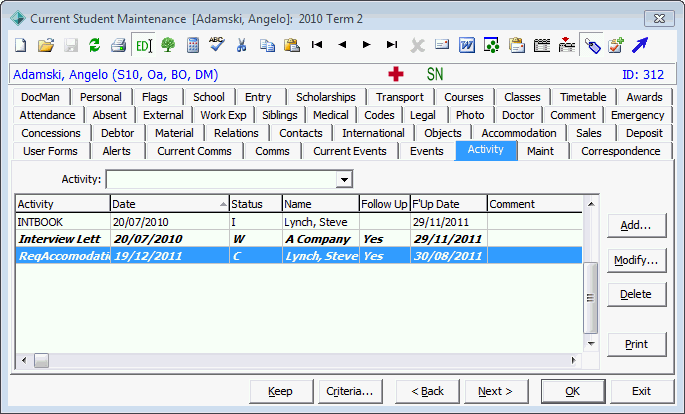Click the Printer toolbar icon
This screenshot has height=414, width=685.
pyautogui.click(x=118, y=45)
